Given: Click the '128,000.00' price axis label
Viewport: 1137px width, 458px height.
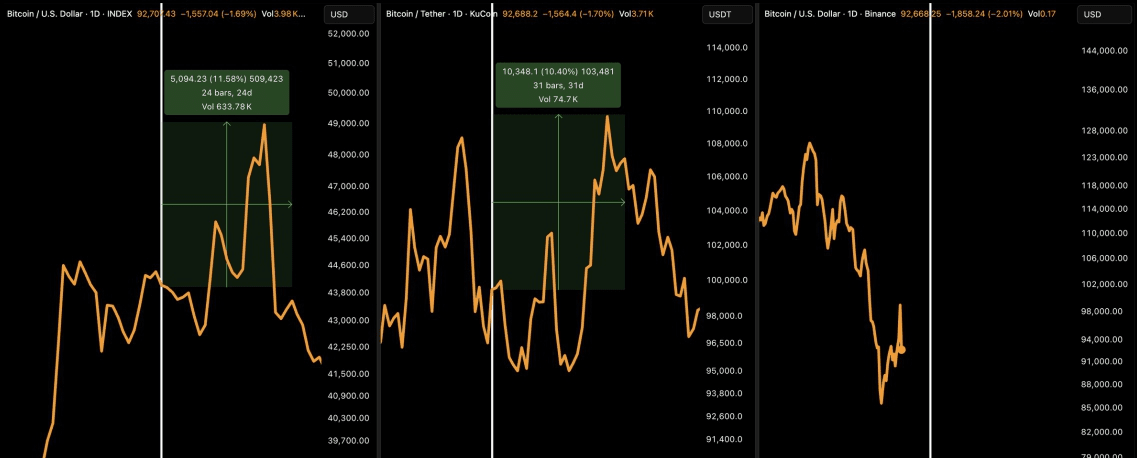Looking at the screenshot, I should tap(1105, 130).
